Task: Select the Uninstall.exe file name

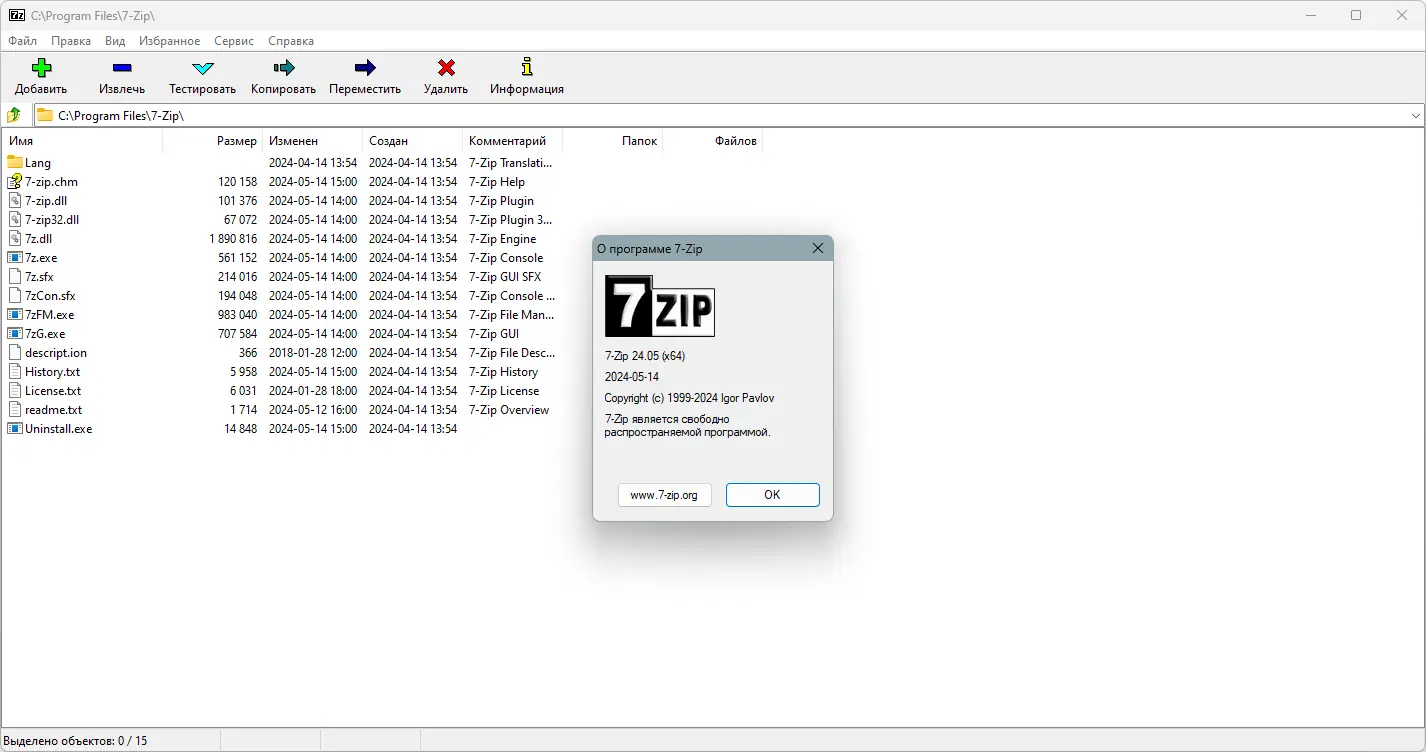Action: click(x=59, y=429)
